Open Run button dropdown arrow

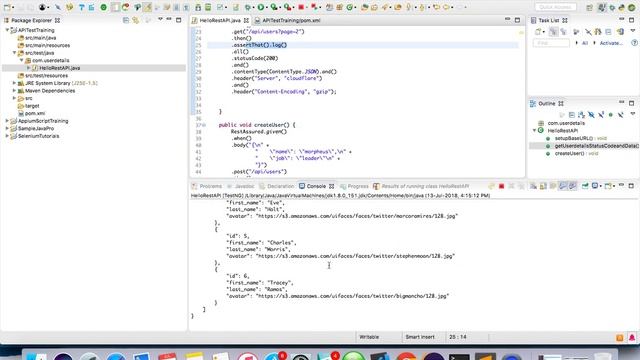pyautogui.click(x=267, y=7)
